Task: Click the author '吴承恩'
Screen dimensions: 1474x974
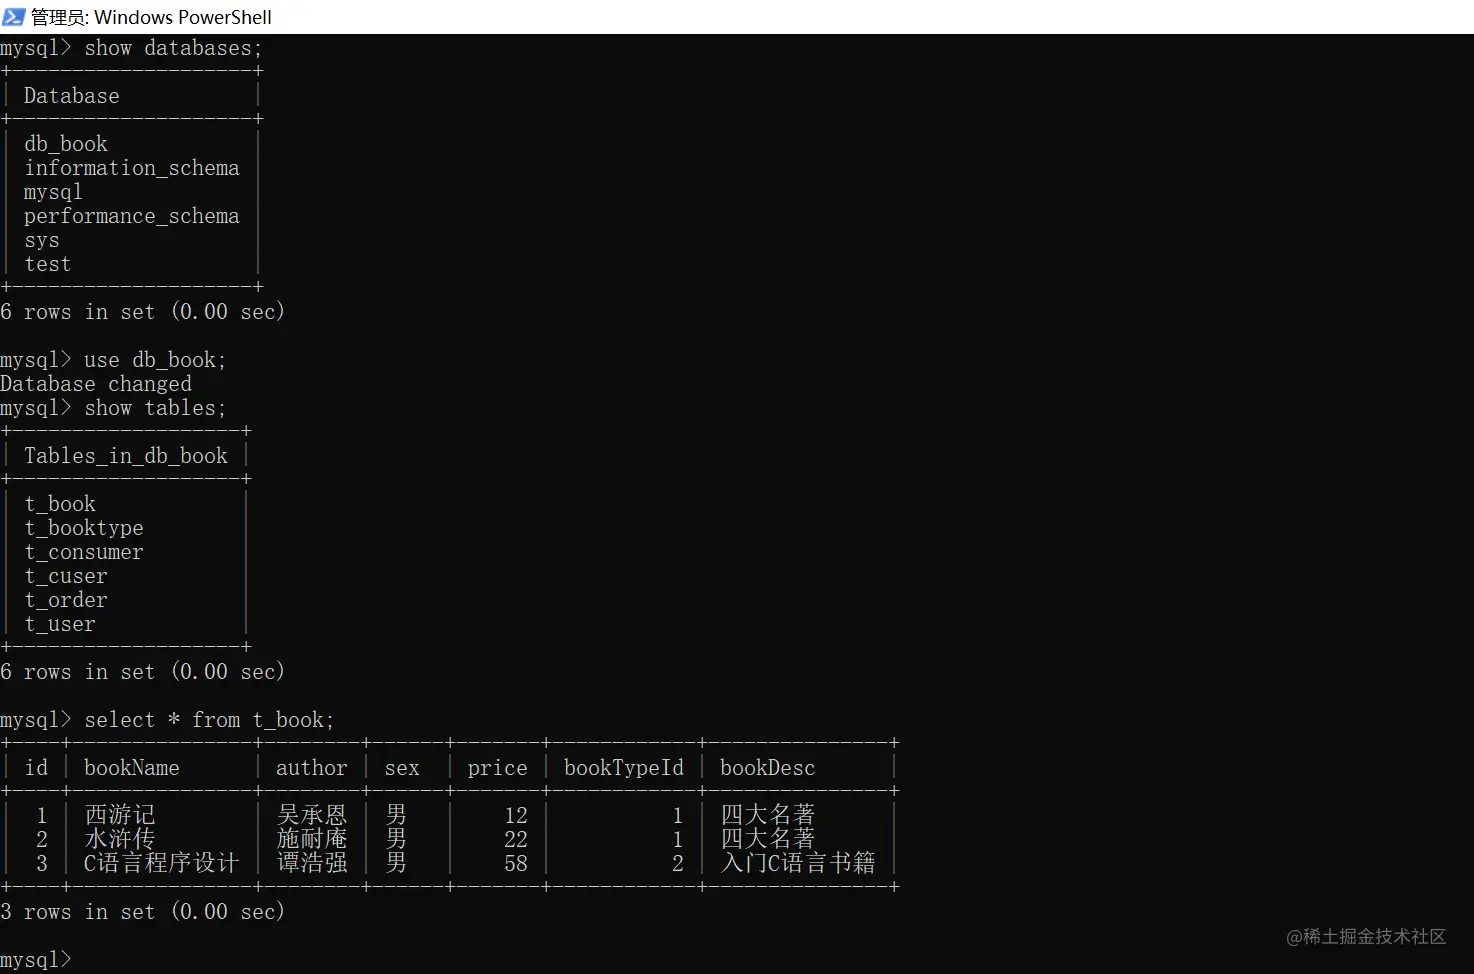Action: pos(312,815)
